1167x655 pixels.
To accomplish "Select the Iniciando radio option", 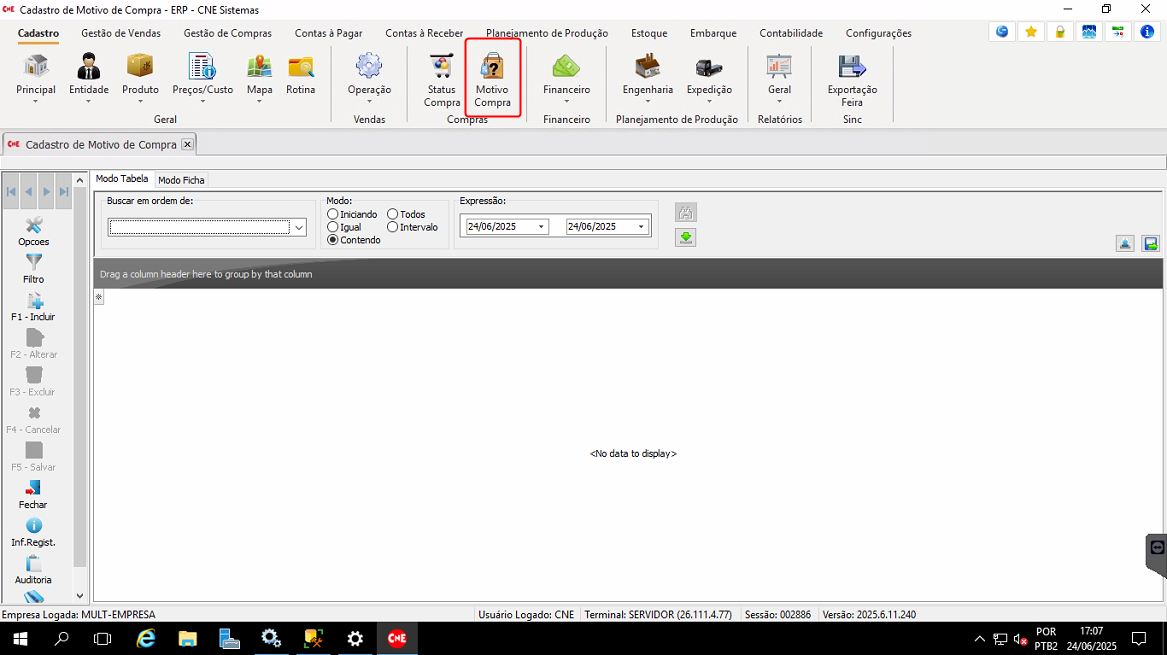I will pyautogui.click(x=334, y=214).
